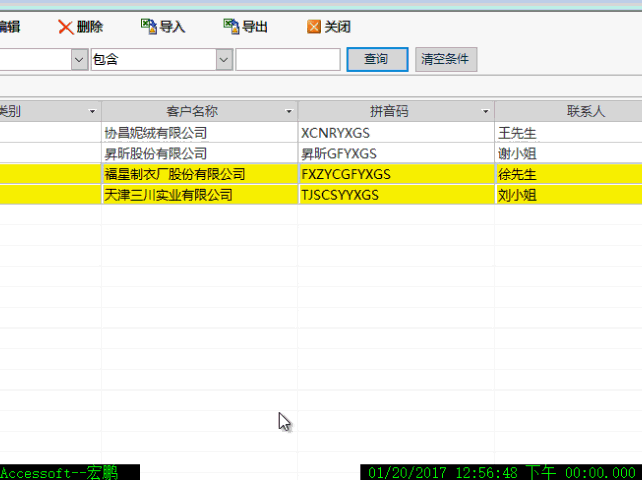Click the orange close icon
The height and width of the screenshot is (480, 642).
pyautogui.click(x=314, y=27)
